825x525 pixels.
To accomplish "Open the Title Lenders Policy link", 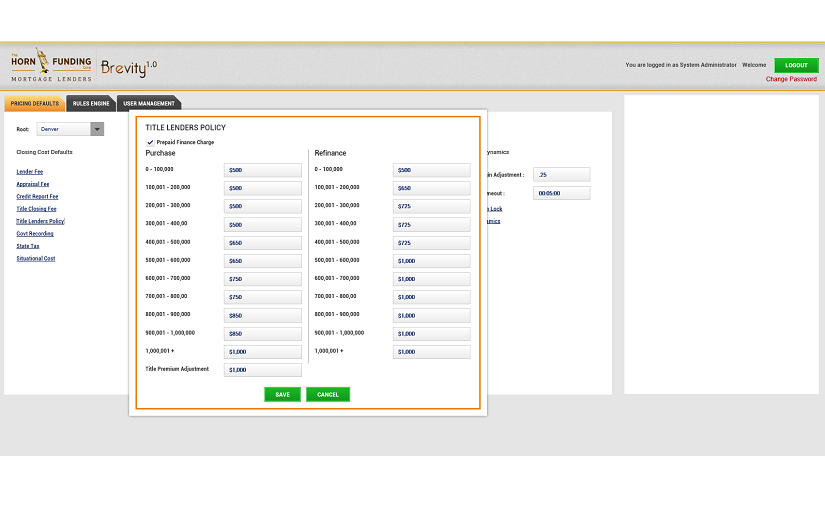I will click(x=41, y=221).
